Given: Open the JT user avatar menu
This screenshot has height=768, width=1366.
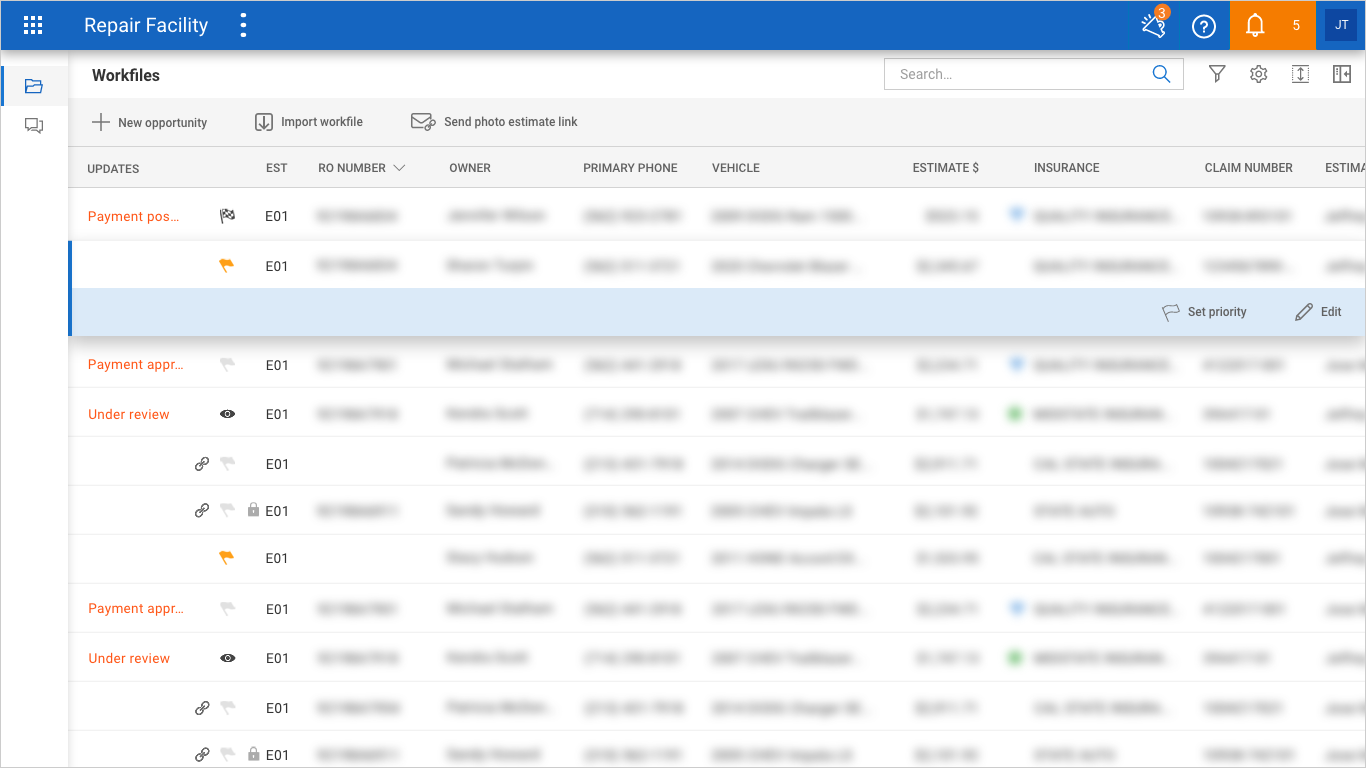Looking at the screenshot, I should point(1341,25).
